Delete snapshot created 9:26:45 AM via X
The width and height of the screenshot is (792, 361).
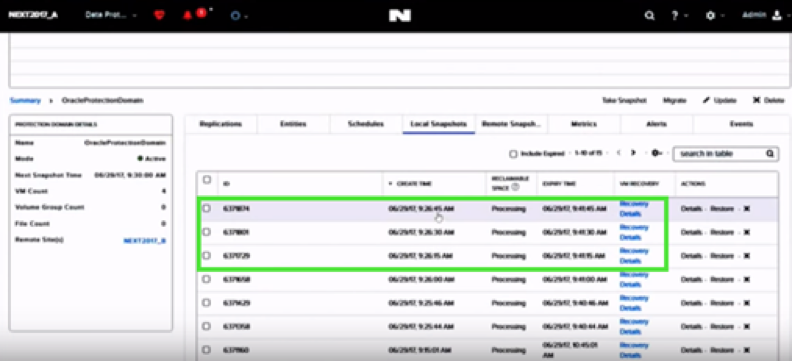(747, 209)
